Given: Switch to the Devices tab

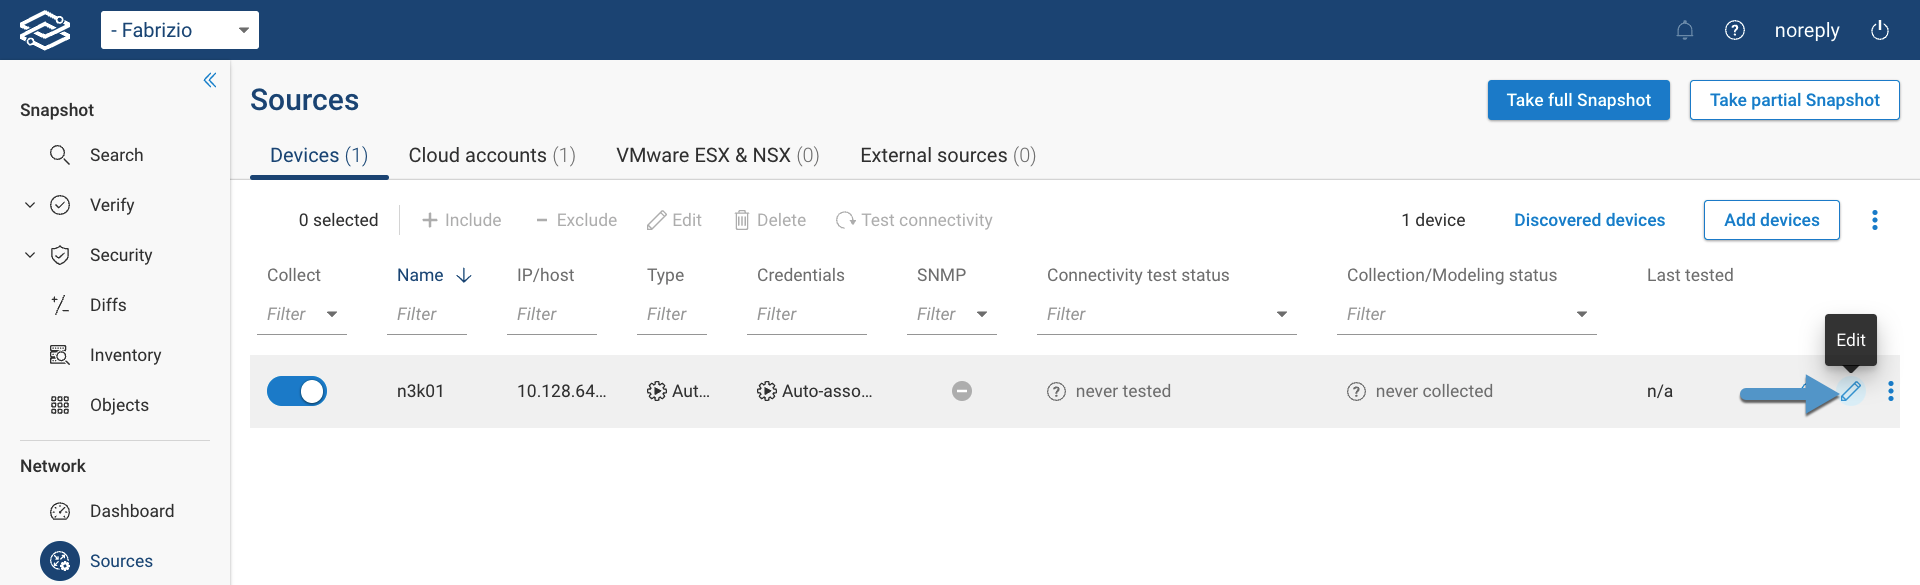Looking at the screenshot, I should [319, 155].
